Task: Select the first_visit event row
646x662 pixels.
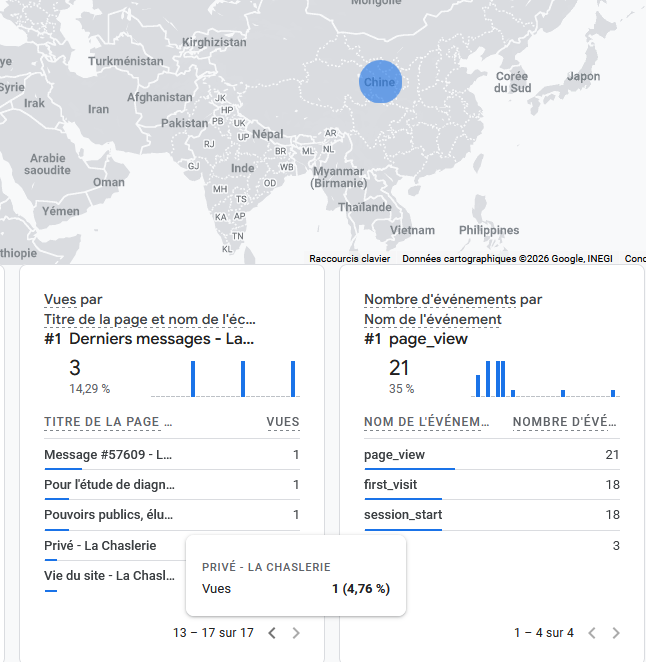Action: point(391,485)
